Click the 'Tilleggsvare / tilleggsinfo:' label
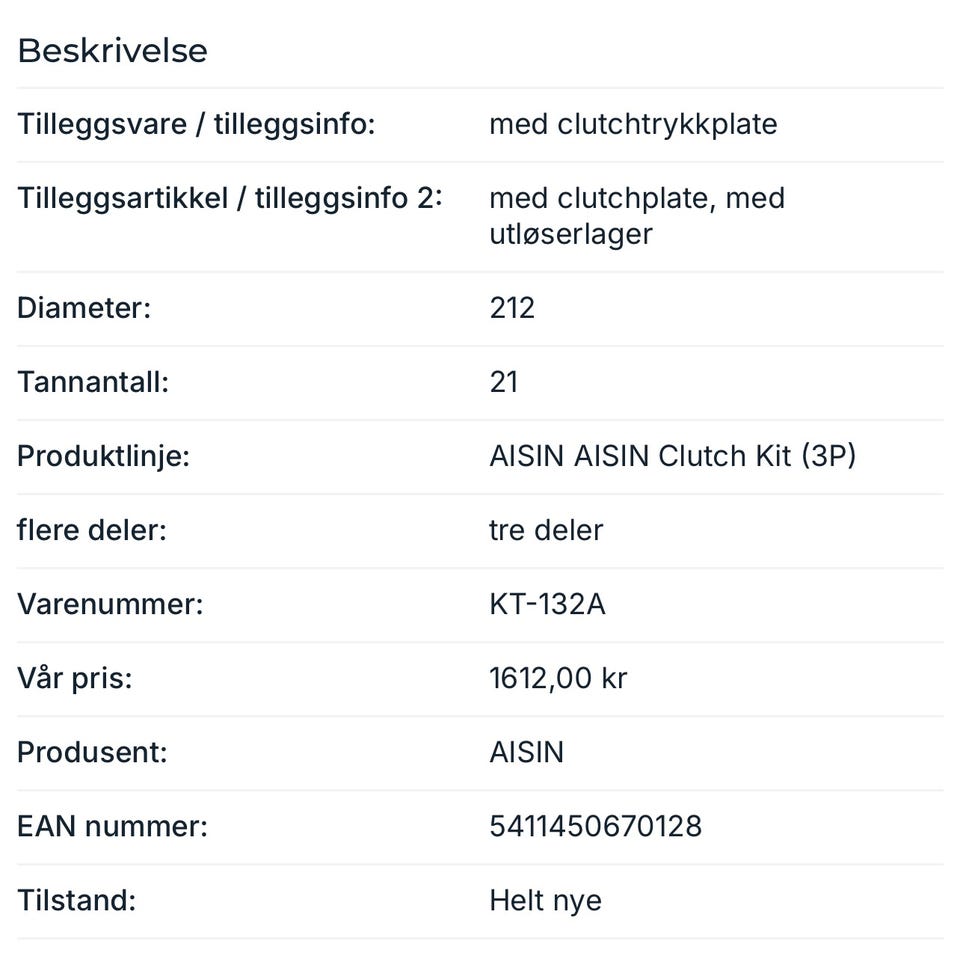Screen dimensions: 960x956 click(x=196, y=125)
